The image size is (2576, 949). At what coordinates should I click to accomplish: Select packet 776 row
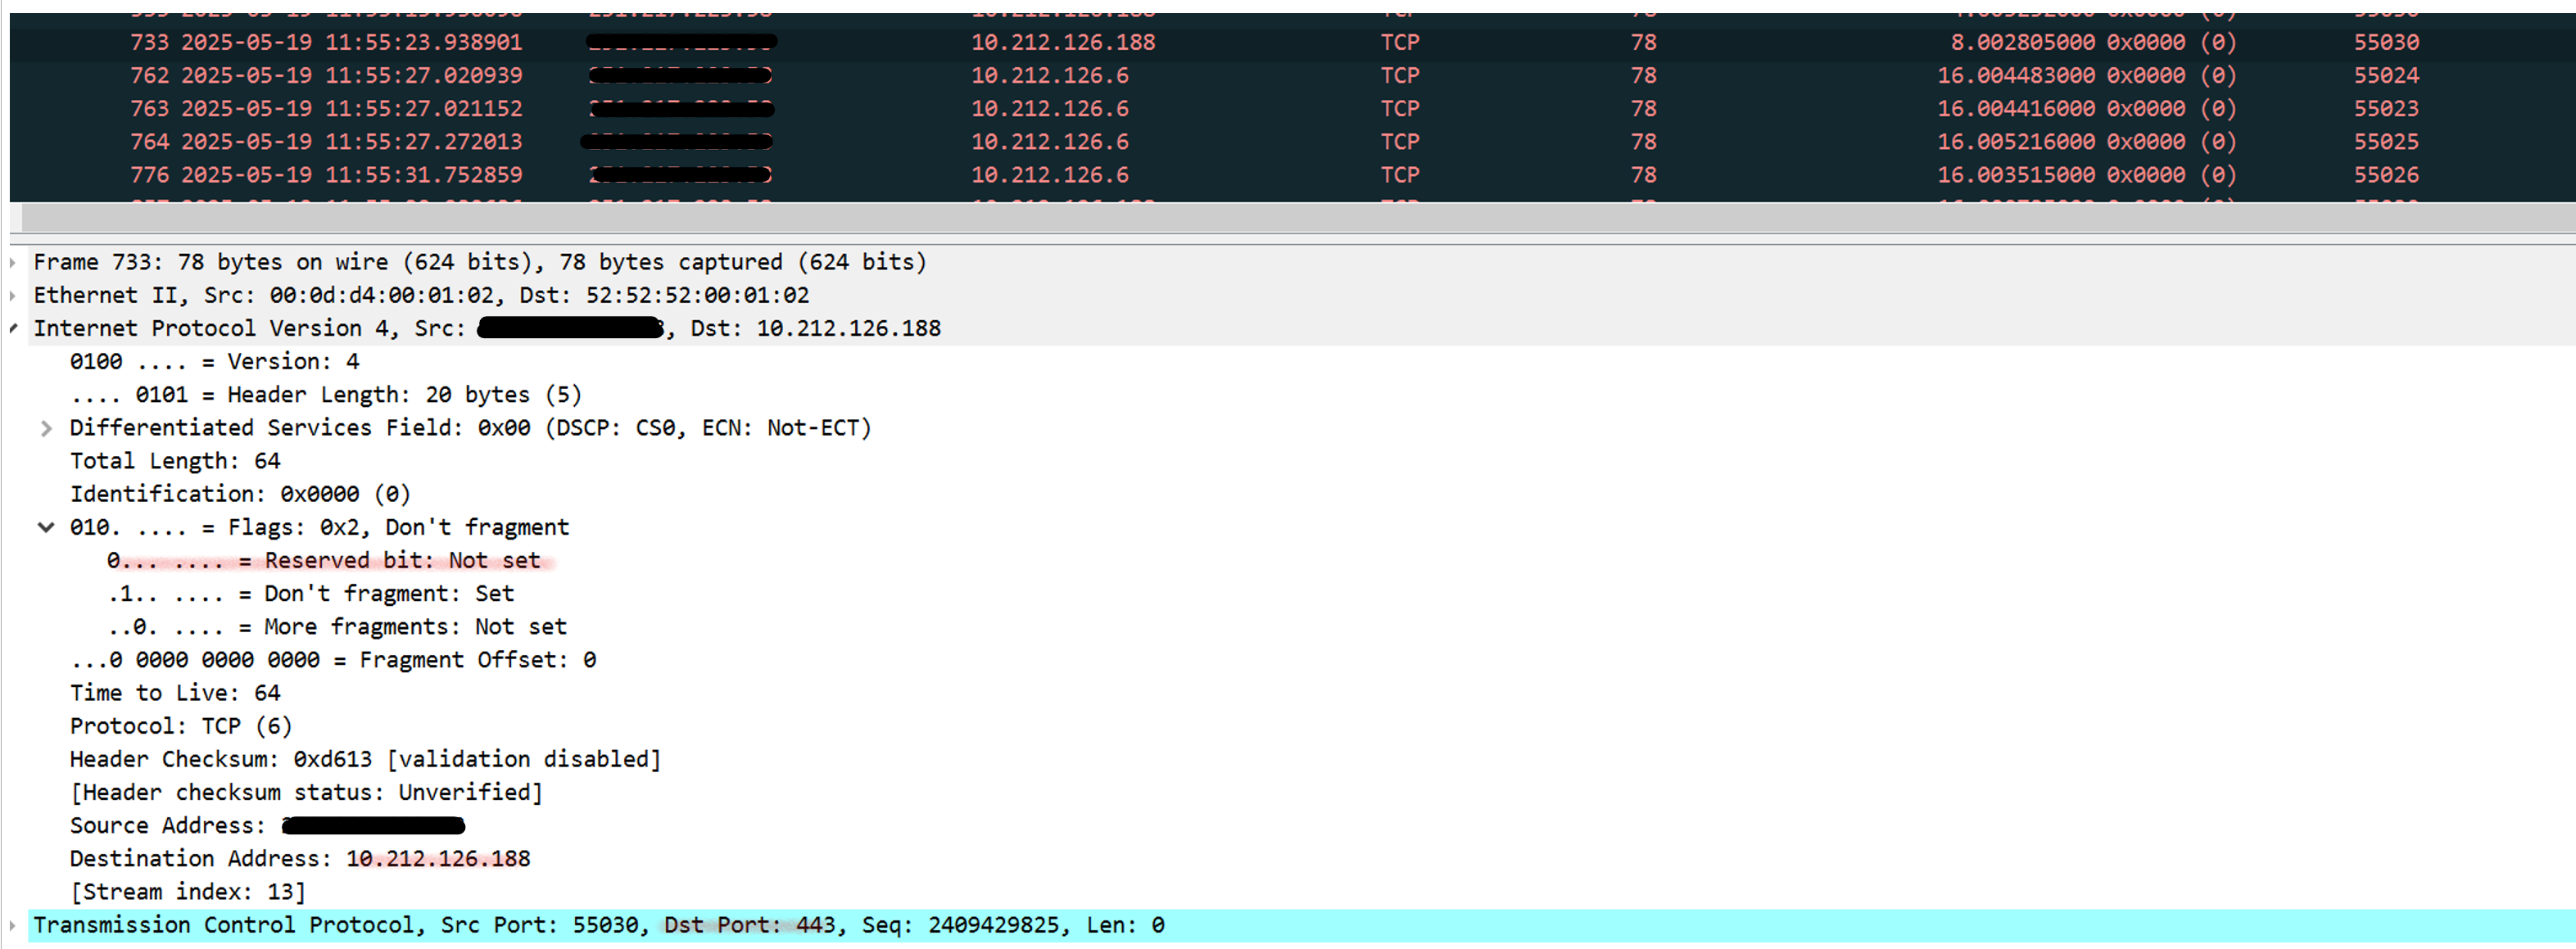coord(326,175)
